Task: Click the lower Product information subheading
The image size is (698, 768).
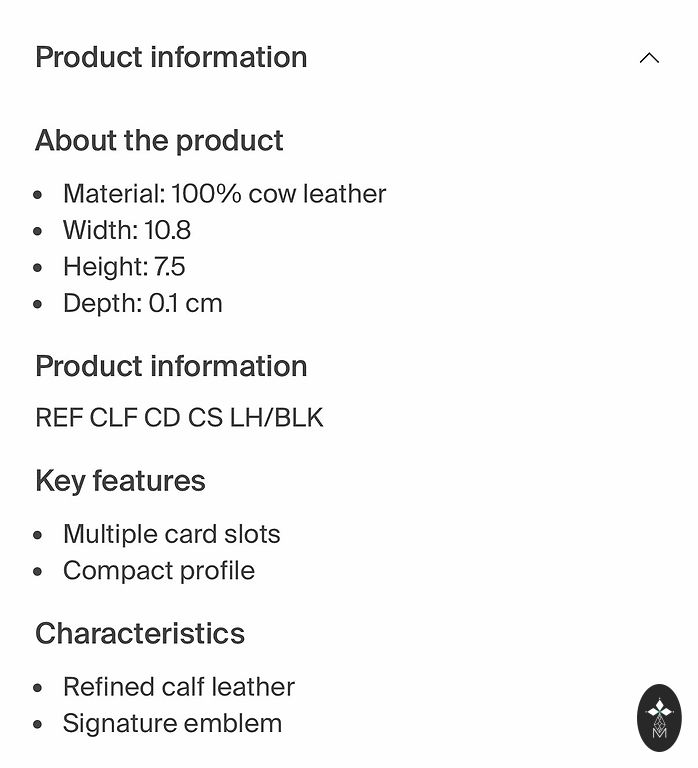Action: pyautogui.click(x=171, y=366)
